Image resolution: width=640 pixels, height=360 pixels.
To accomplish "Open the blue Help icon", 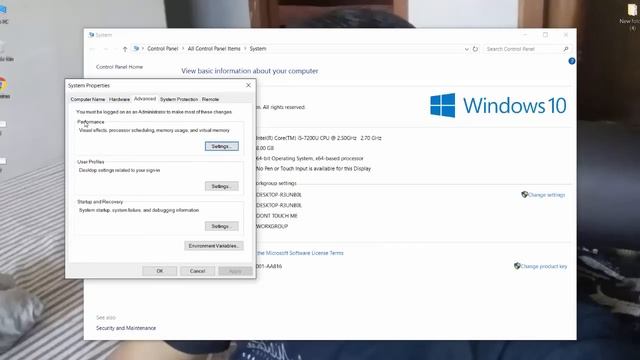I will [572, 61].
